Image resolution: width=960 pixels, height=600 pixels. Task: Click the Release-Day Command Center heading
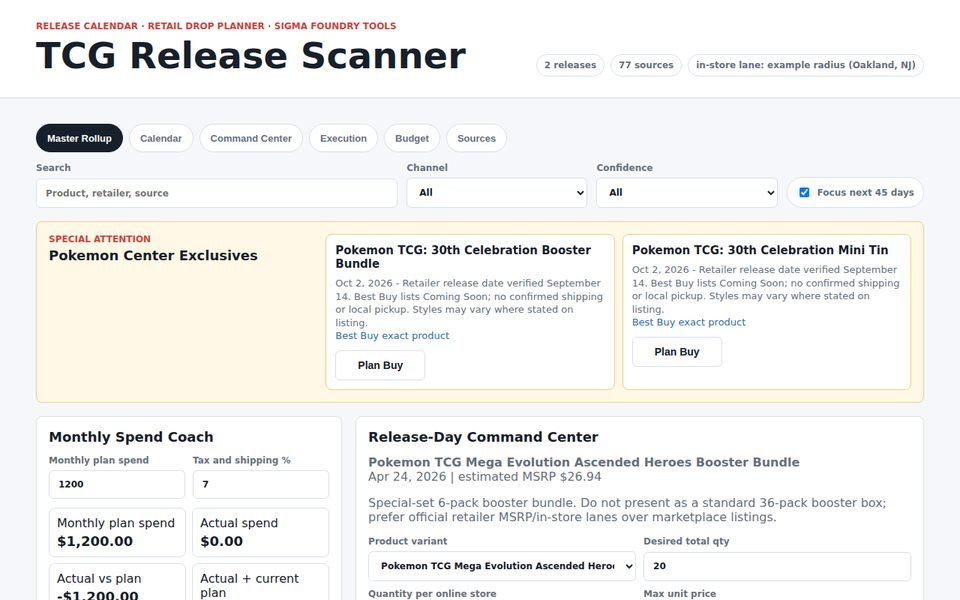coord(483,437)
